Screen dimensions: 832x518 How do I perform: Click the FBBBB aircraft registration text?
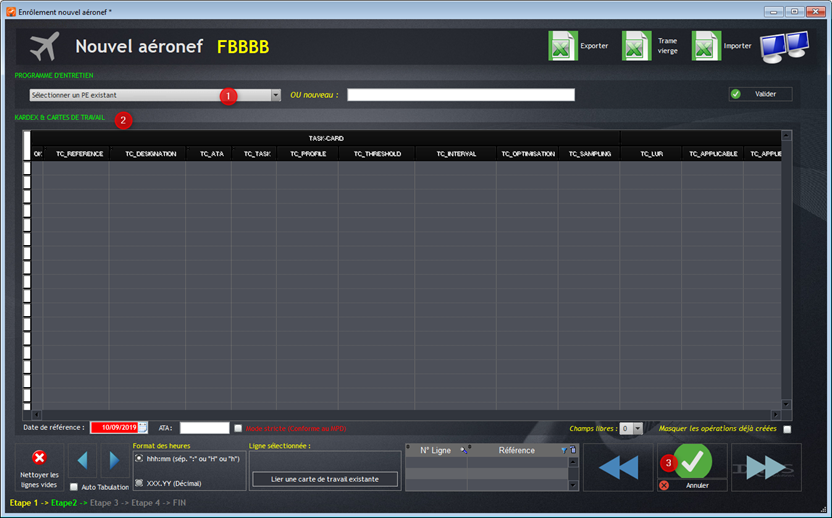point(243,47)
